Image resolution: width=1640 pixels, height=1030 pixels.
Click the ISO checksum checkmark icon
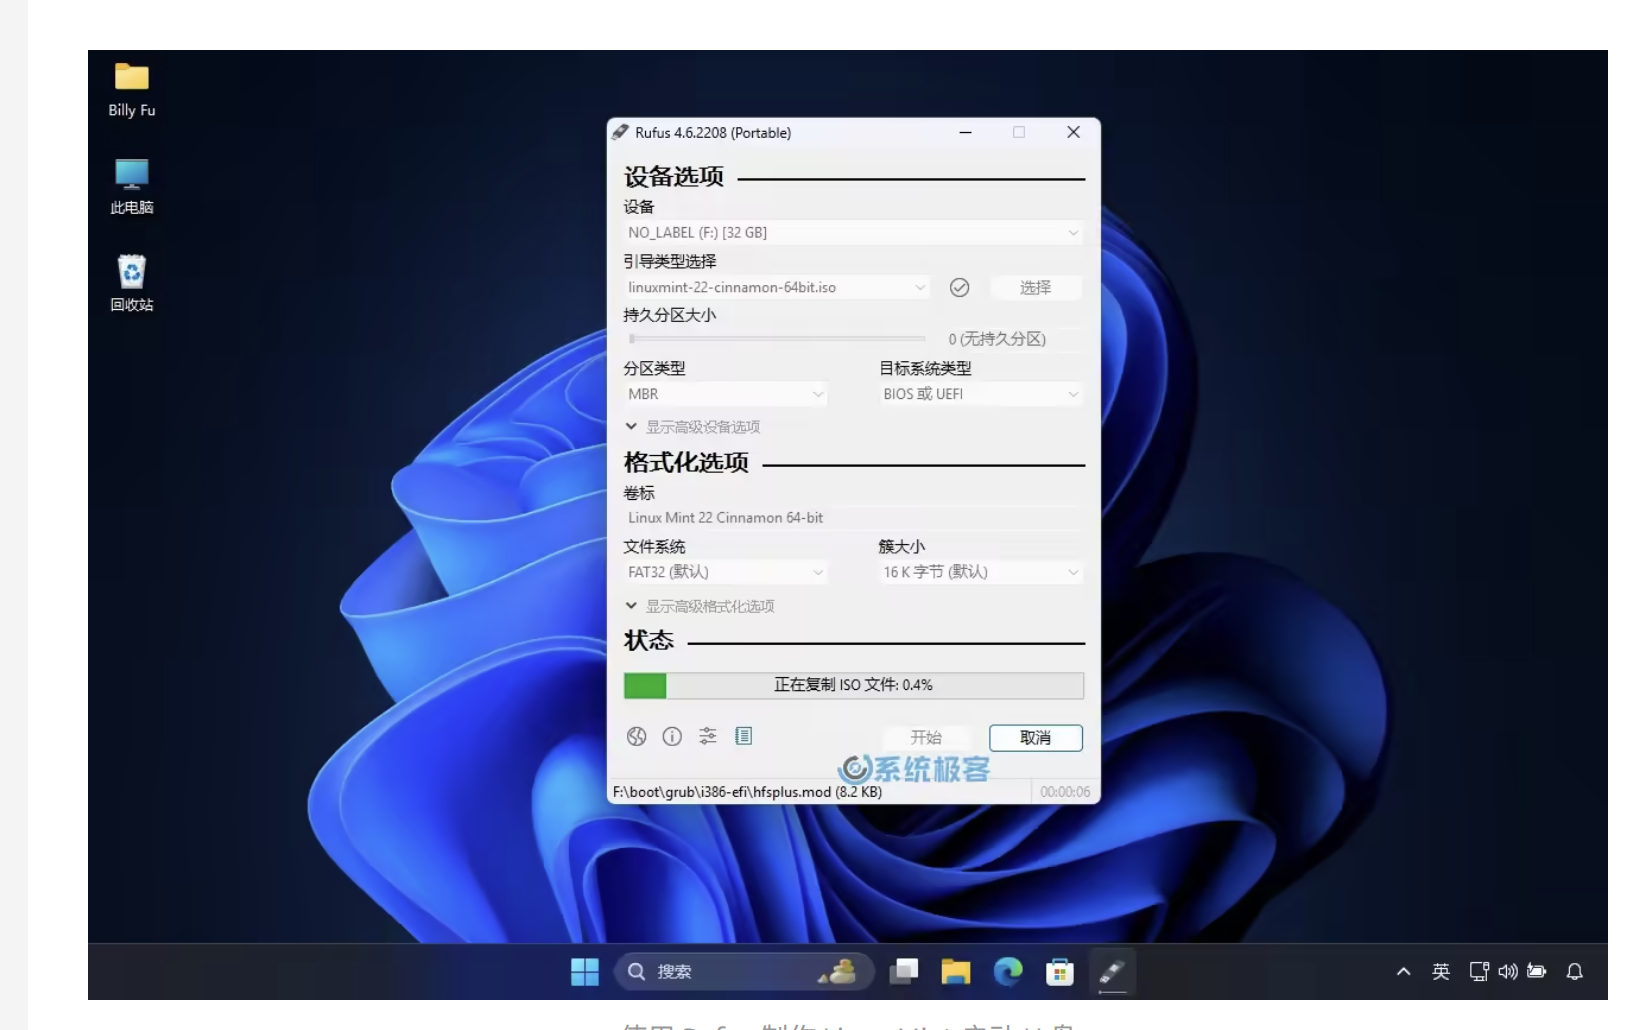[959, 288]
